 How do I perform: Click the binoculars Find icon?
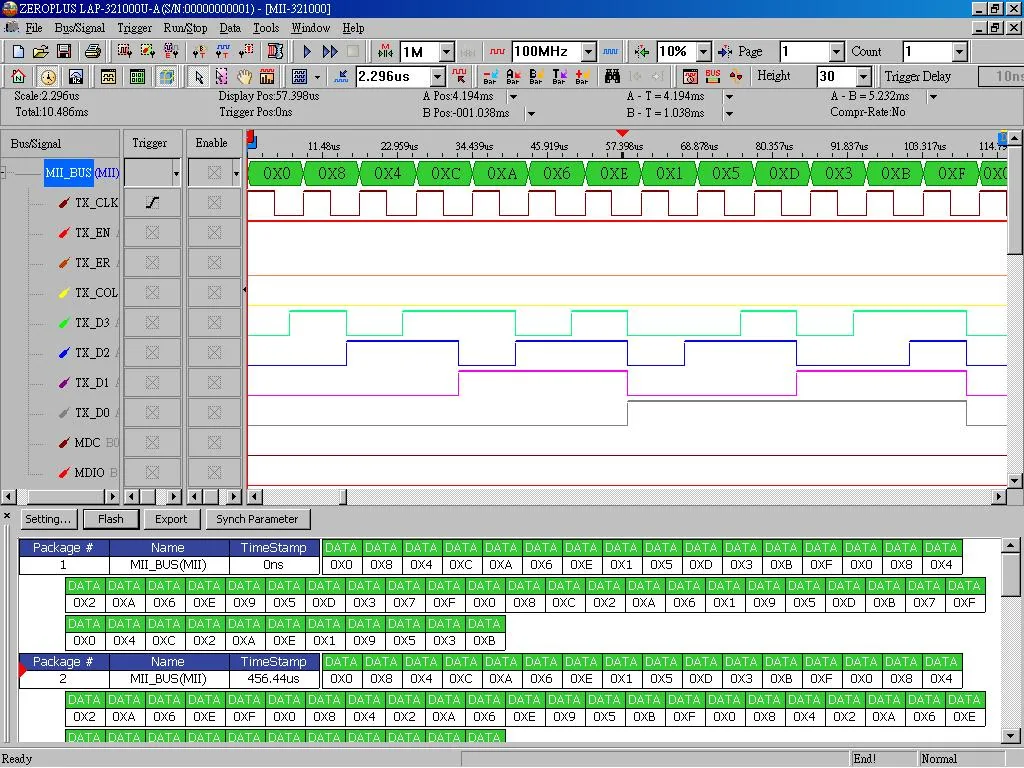pyautogui.click(x=612, y=76)
